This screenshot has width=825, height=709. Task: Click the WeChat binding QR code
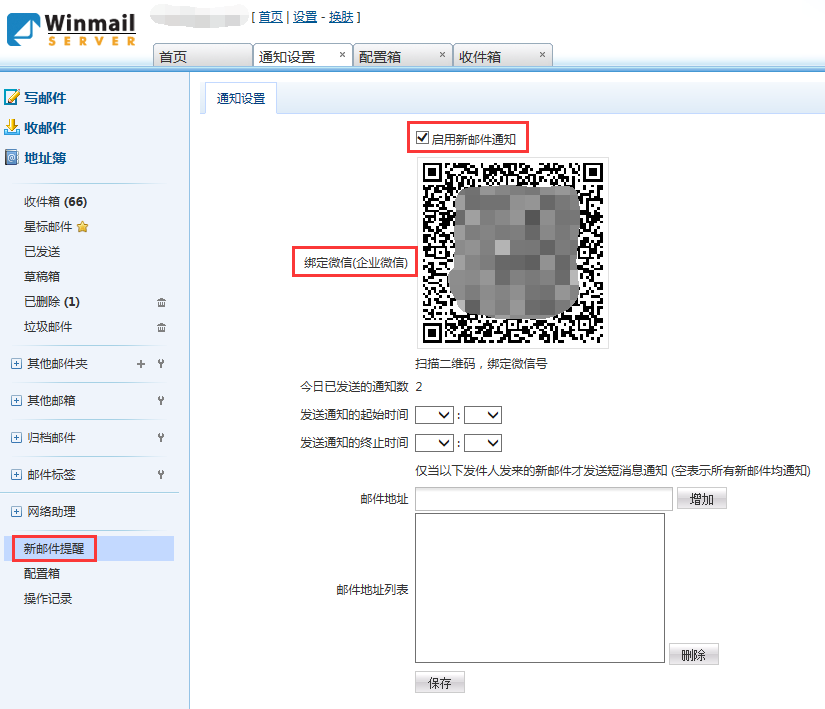point(513,253)
